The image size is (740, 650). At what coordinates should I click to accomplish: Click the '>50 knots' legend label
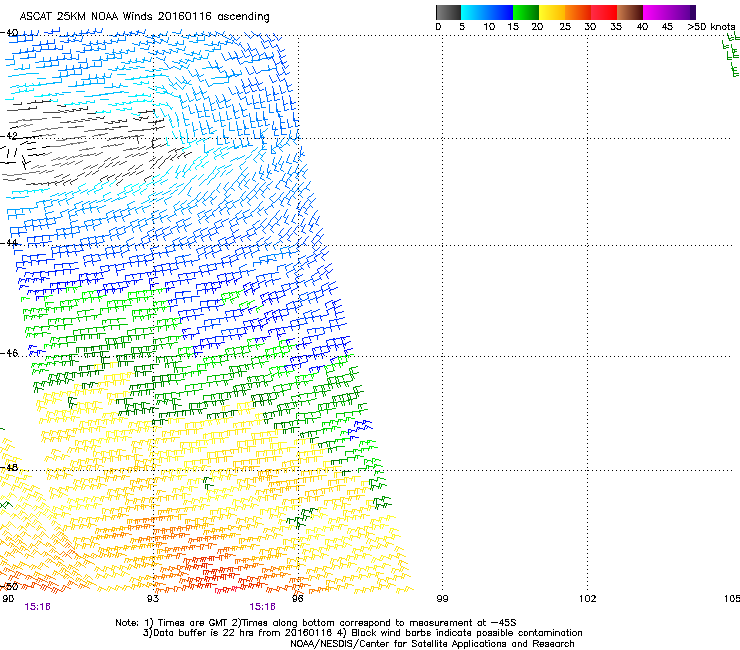pos(711,26)
